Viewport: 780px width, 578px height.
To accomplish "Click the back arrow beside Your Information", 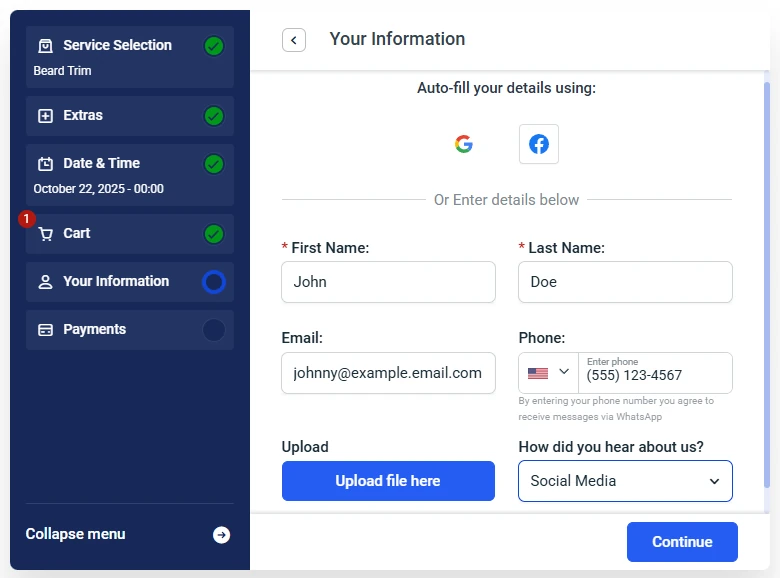I will [293, 40].
